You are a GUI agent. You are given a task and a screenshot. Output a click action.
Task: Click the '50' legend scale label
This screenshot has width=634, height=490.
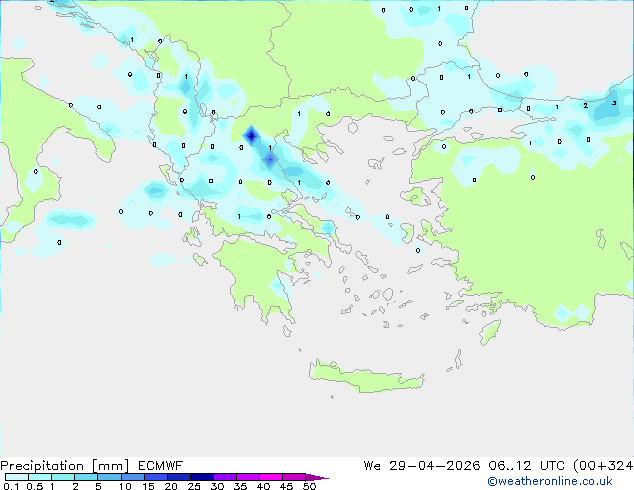309,486
